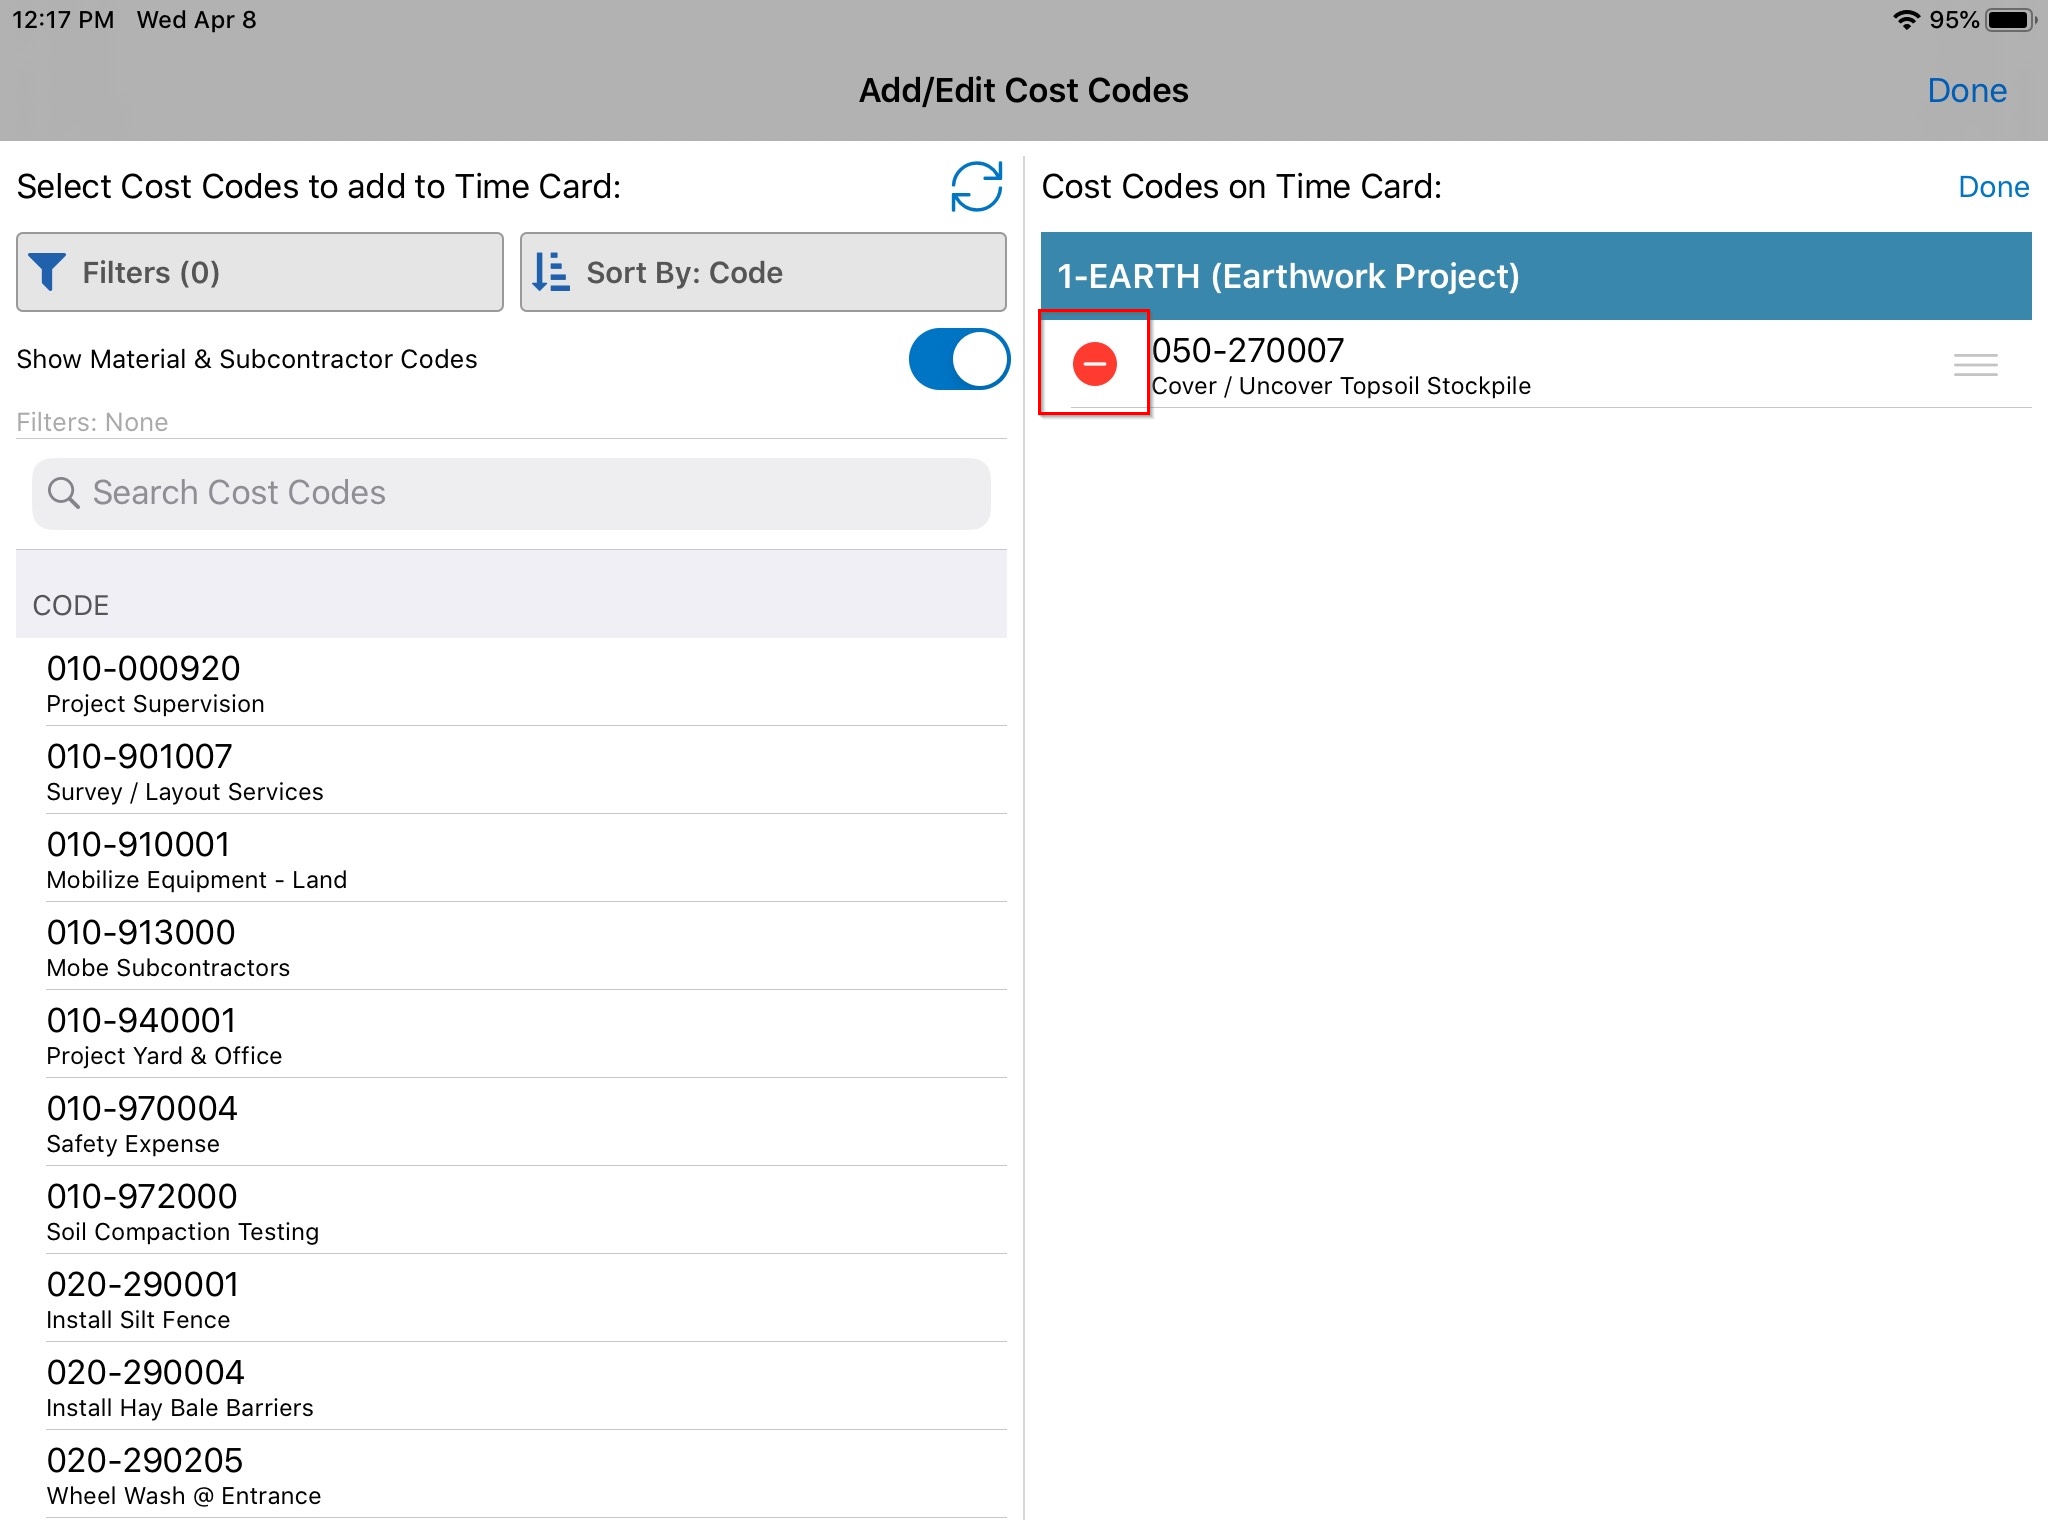2048x1536 pixels.
Task: Open Sort By: Code dropdown
Action: 763,272
